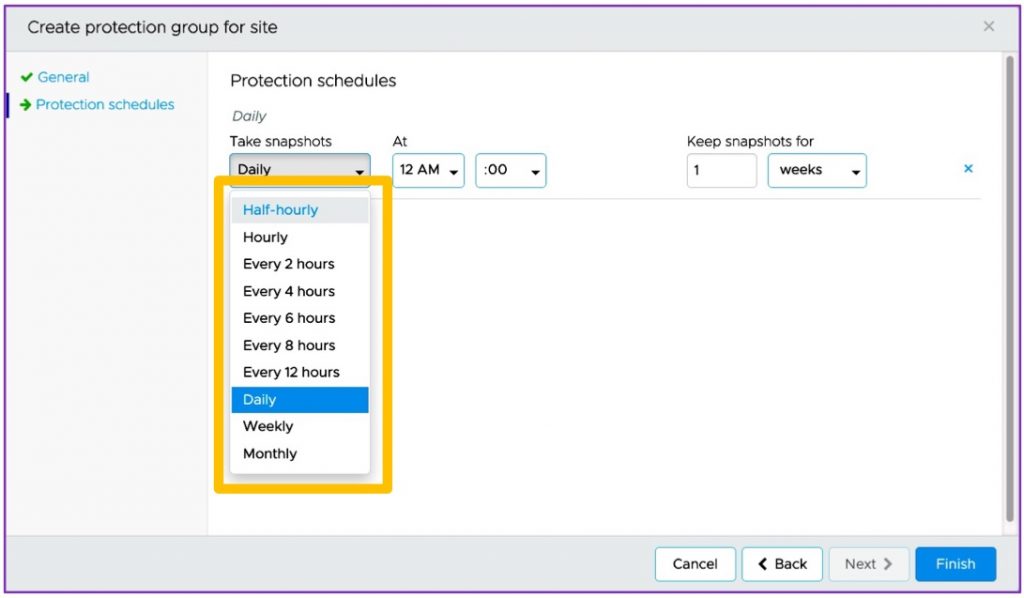
Task: Select Monthly from the dropdown list
Action: [x=270, y=453]
